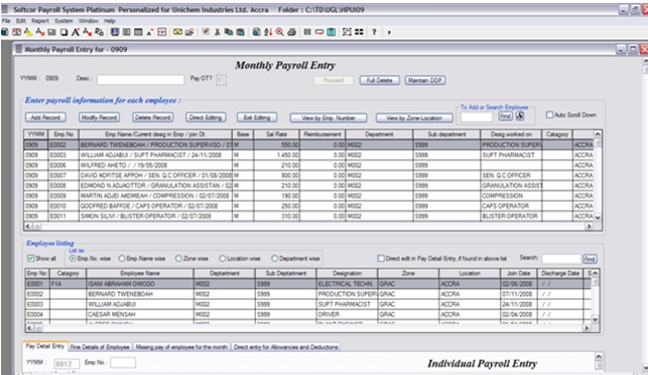
Task: Select the WILLIAM ADJABUI / SUPT PHARMACIST payroll row
Action: click(308, 155)
